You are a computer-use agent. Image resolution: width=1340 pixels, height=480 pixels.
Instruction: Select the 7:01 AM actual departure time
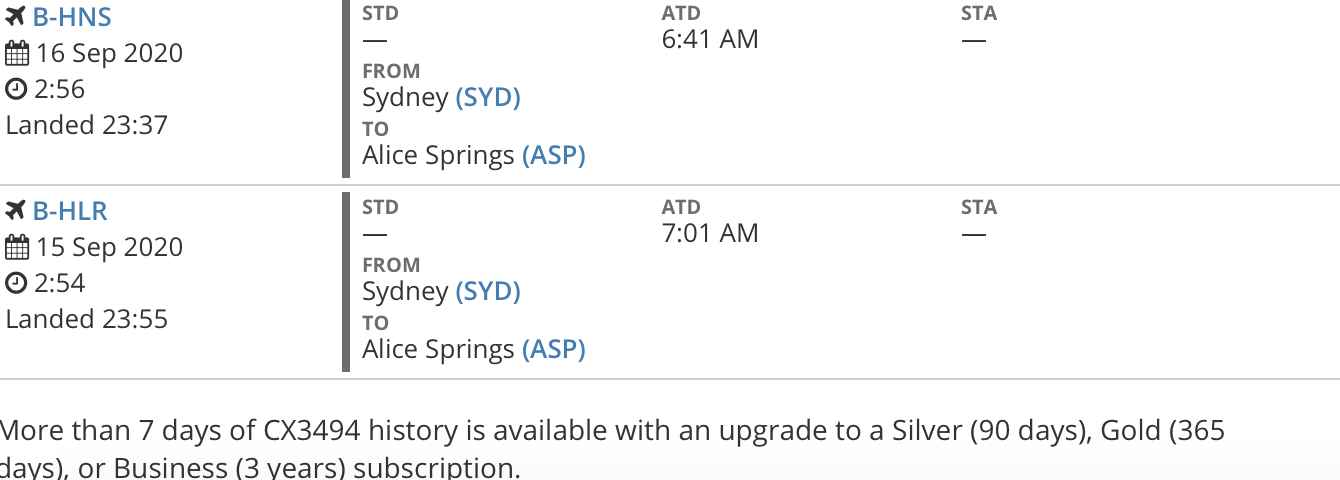[710, 233]
